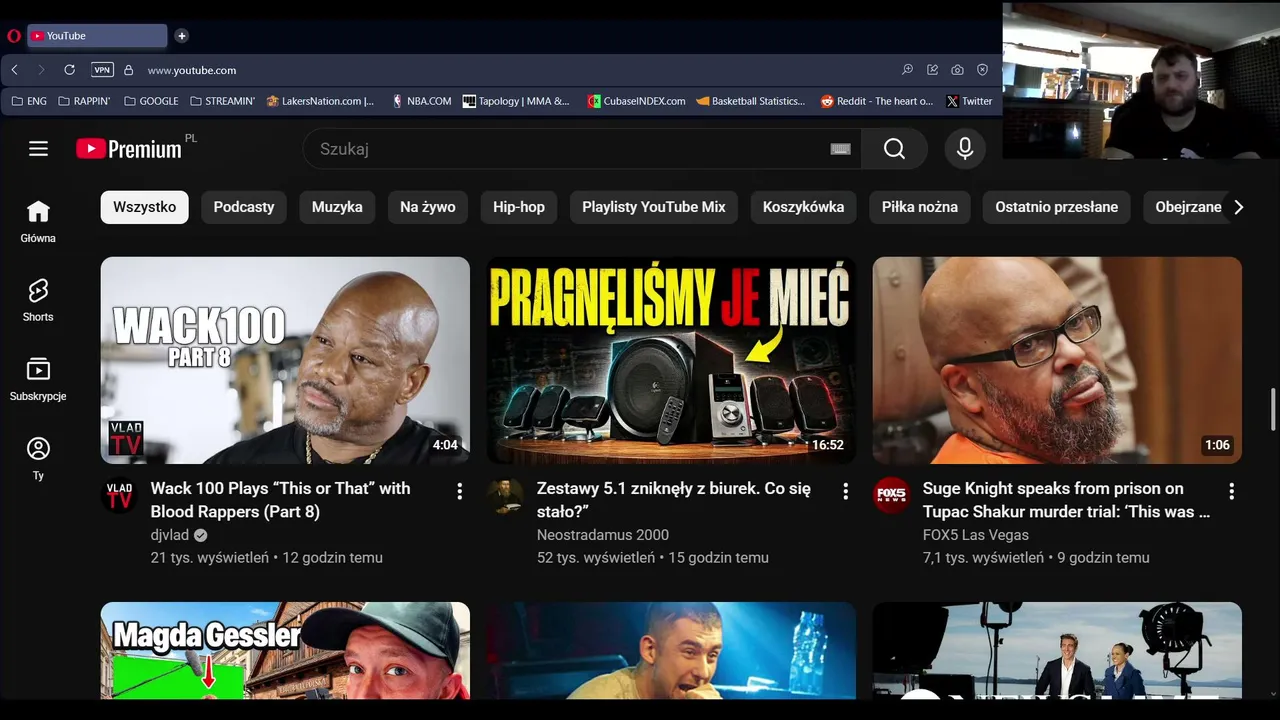Click the padlock site security icon
This screenshot has width=1280, height=720.
(128, 70)
